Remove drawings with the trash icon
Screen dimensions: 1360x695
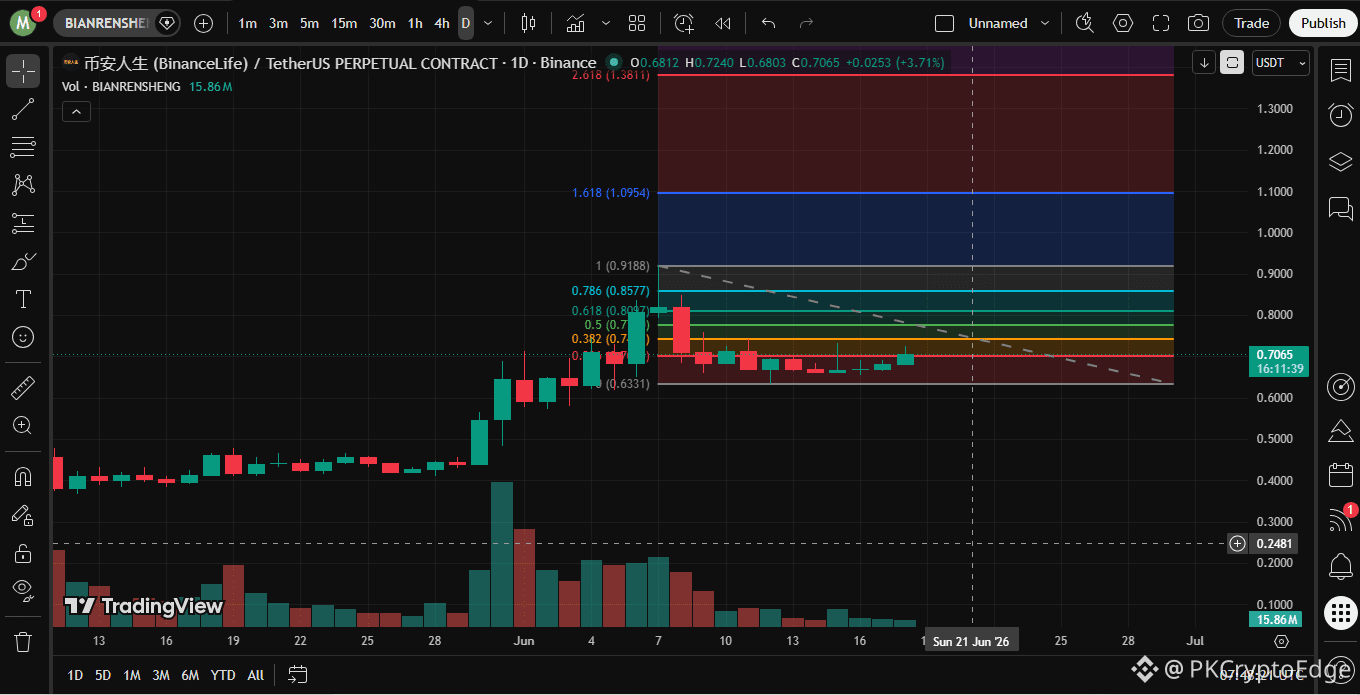[x=23, y=641]
